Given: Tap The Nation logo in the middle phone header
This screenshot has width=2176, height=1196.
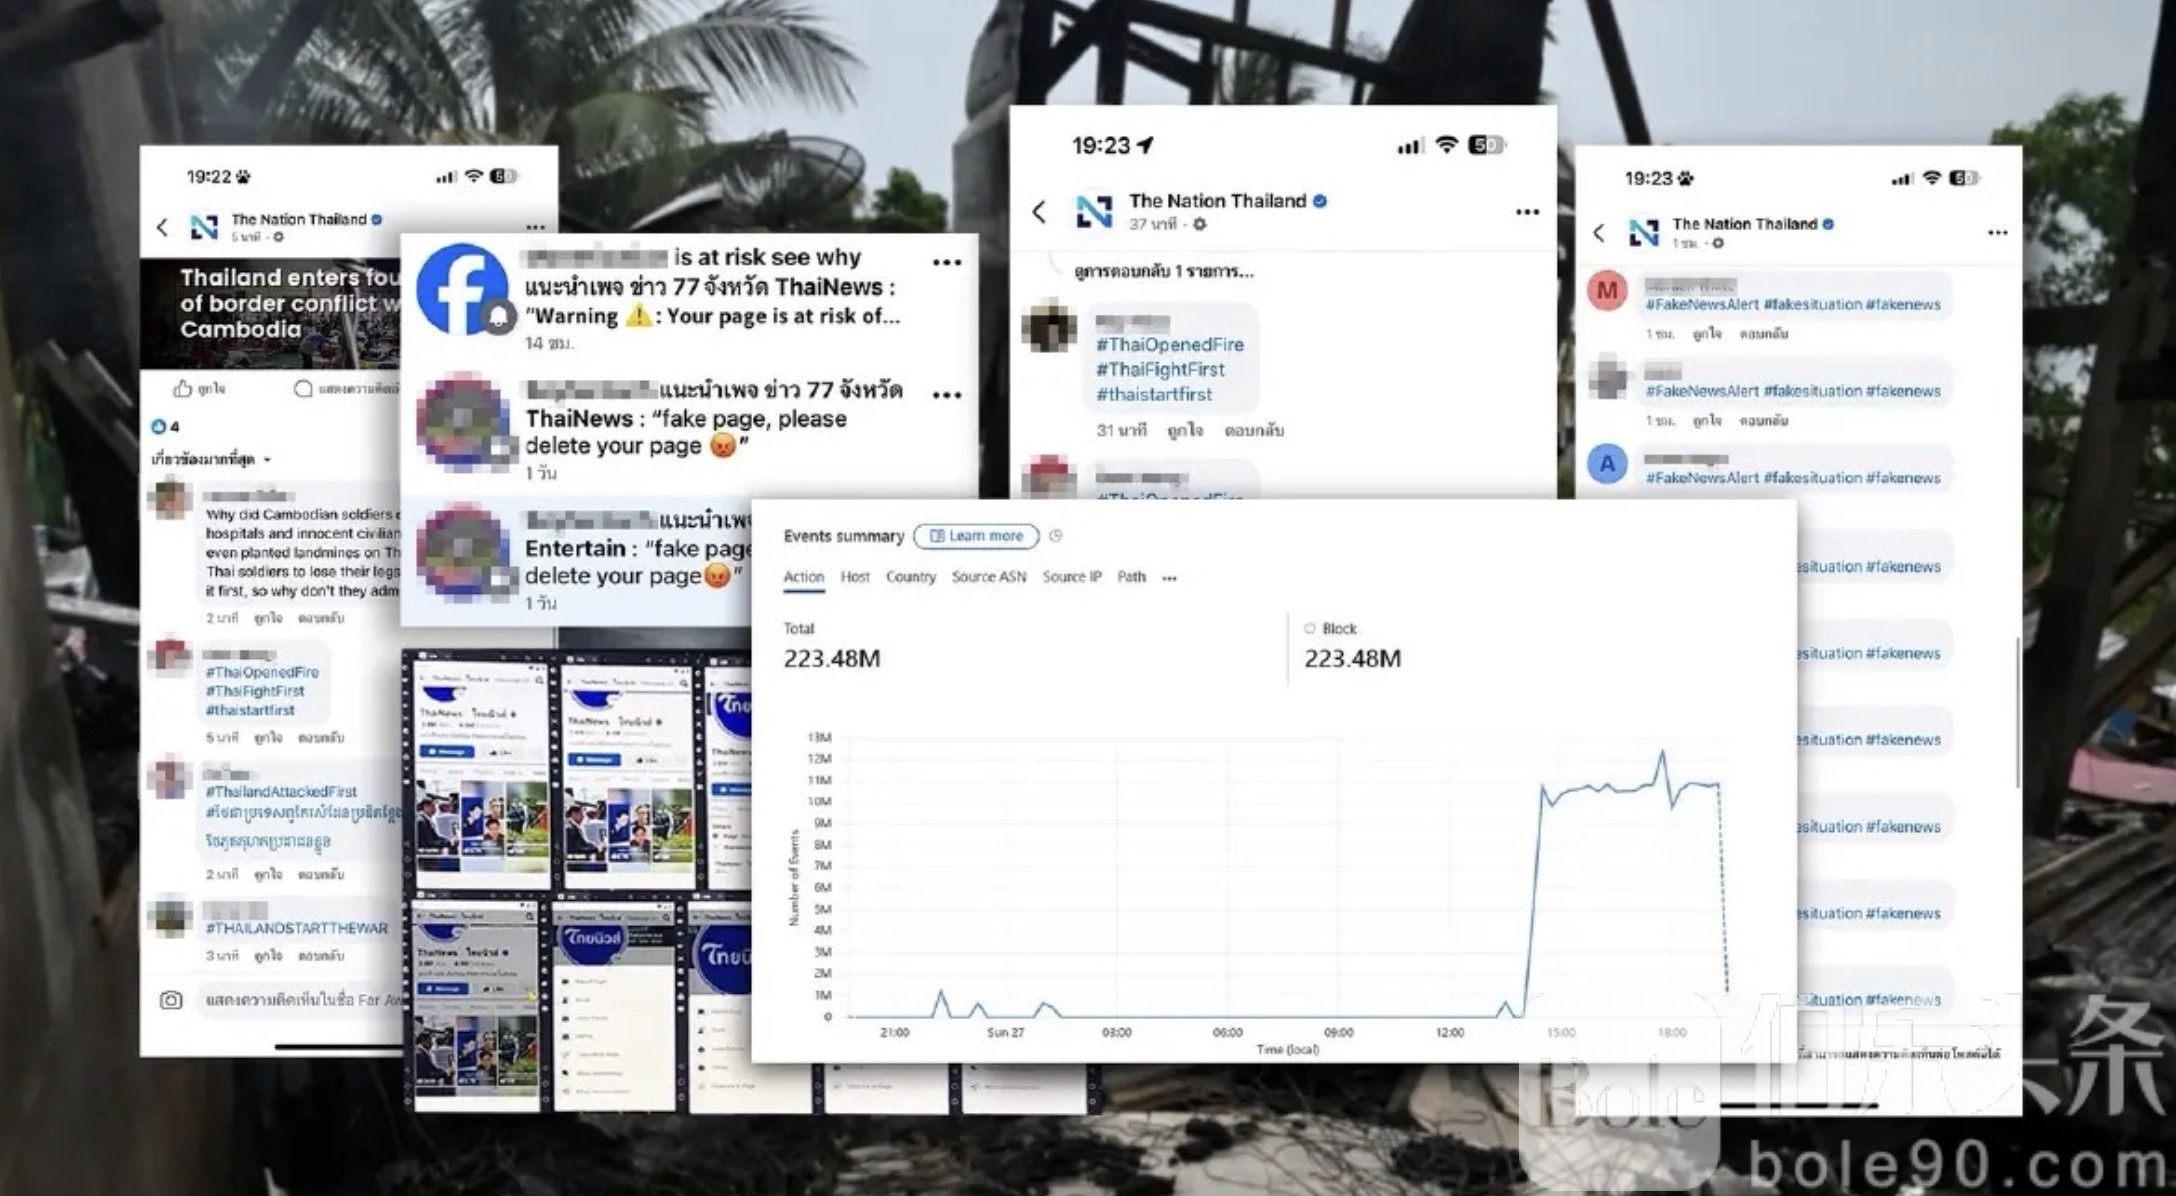Looking at the screenshot, I should click(1094, 211).
